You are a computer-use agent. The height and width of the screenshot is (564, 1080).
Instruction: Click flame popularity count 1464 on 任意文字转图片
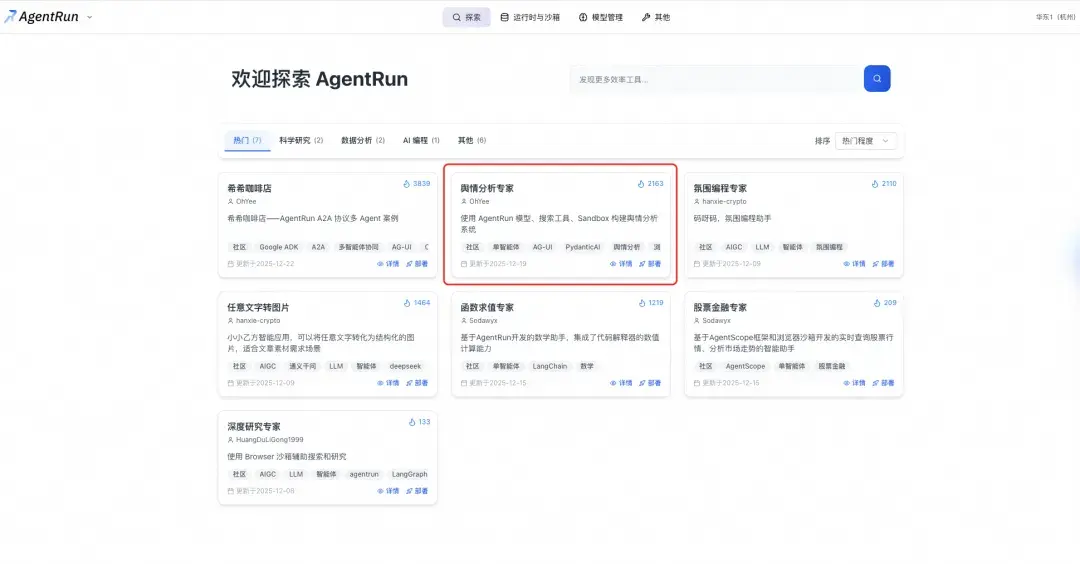coord(417,303)
